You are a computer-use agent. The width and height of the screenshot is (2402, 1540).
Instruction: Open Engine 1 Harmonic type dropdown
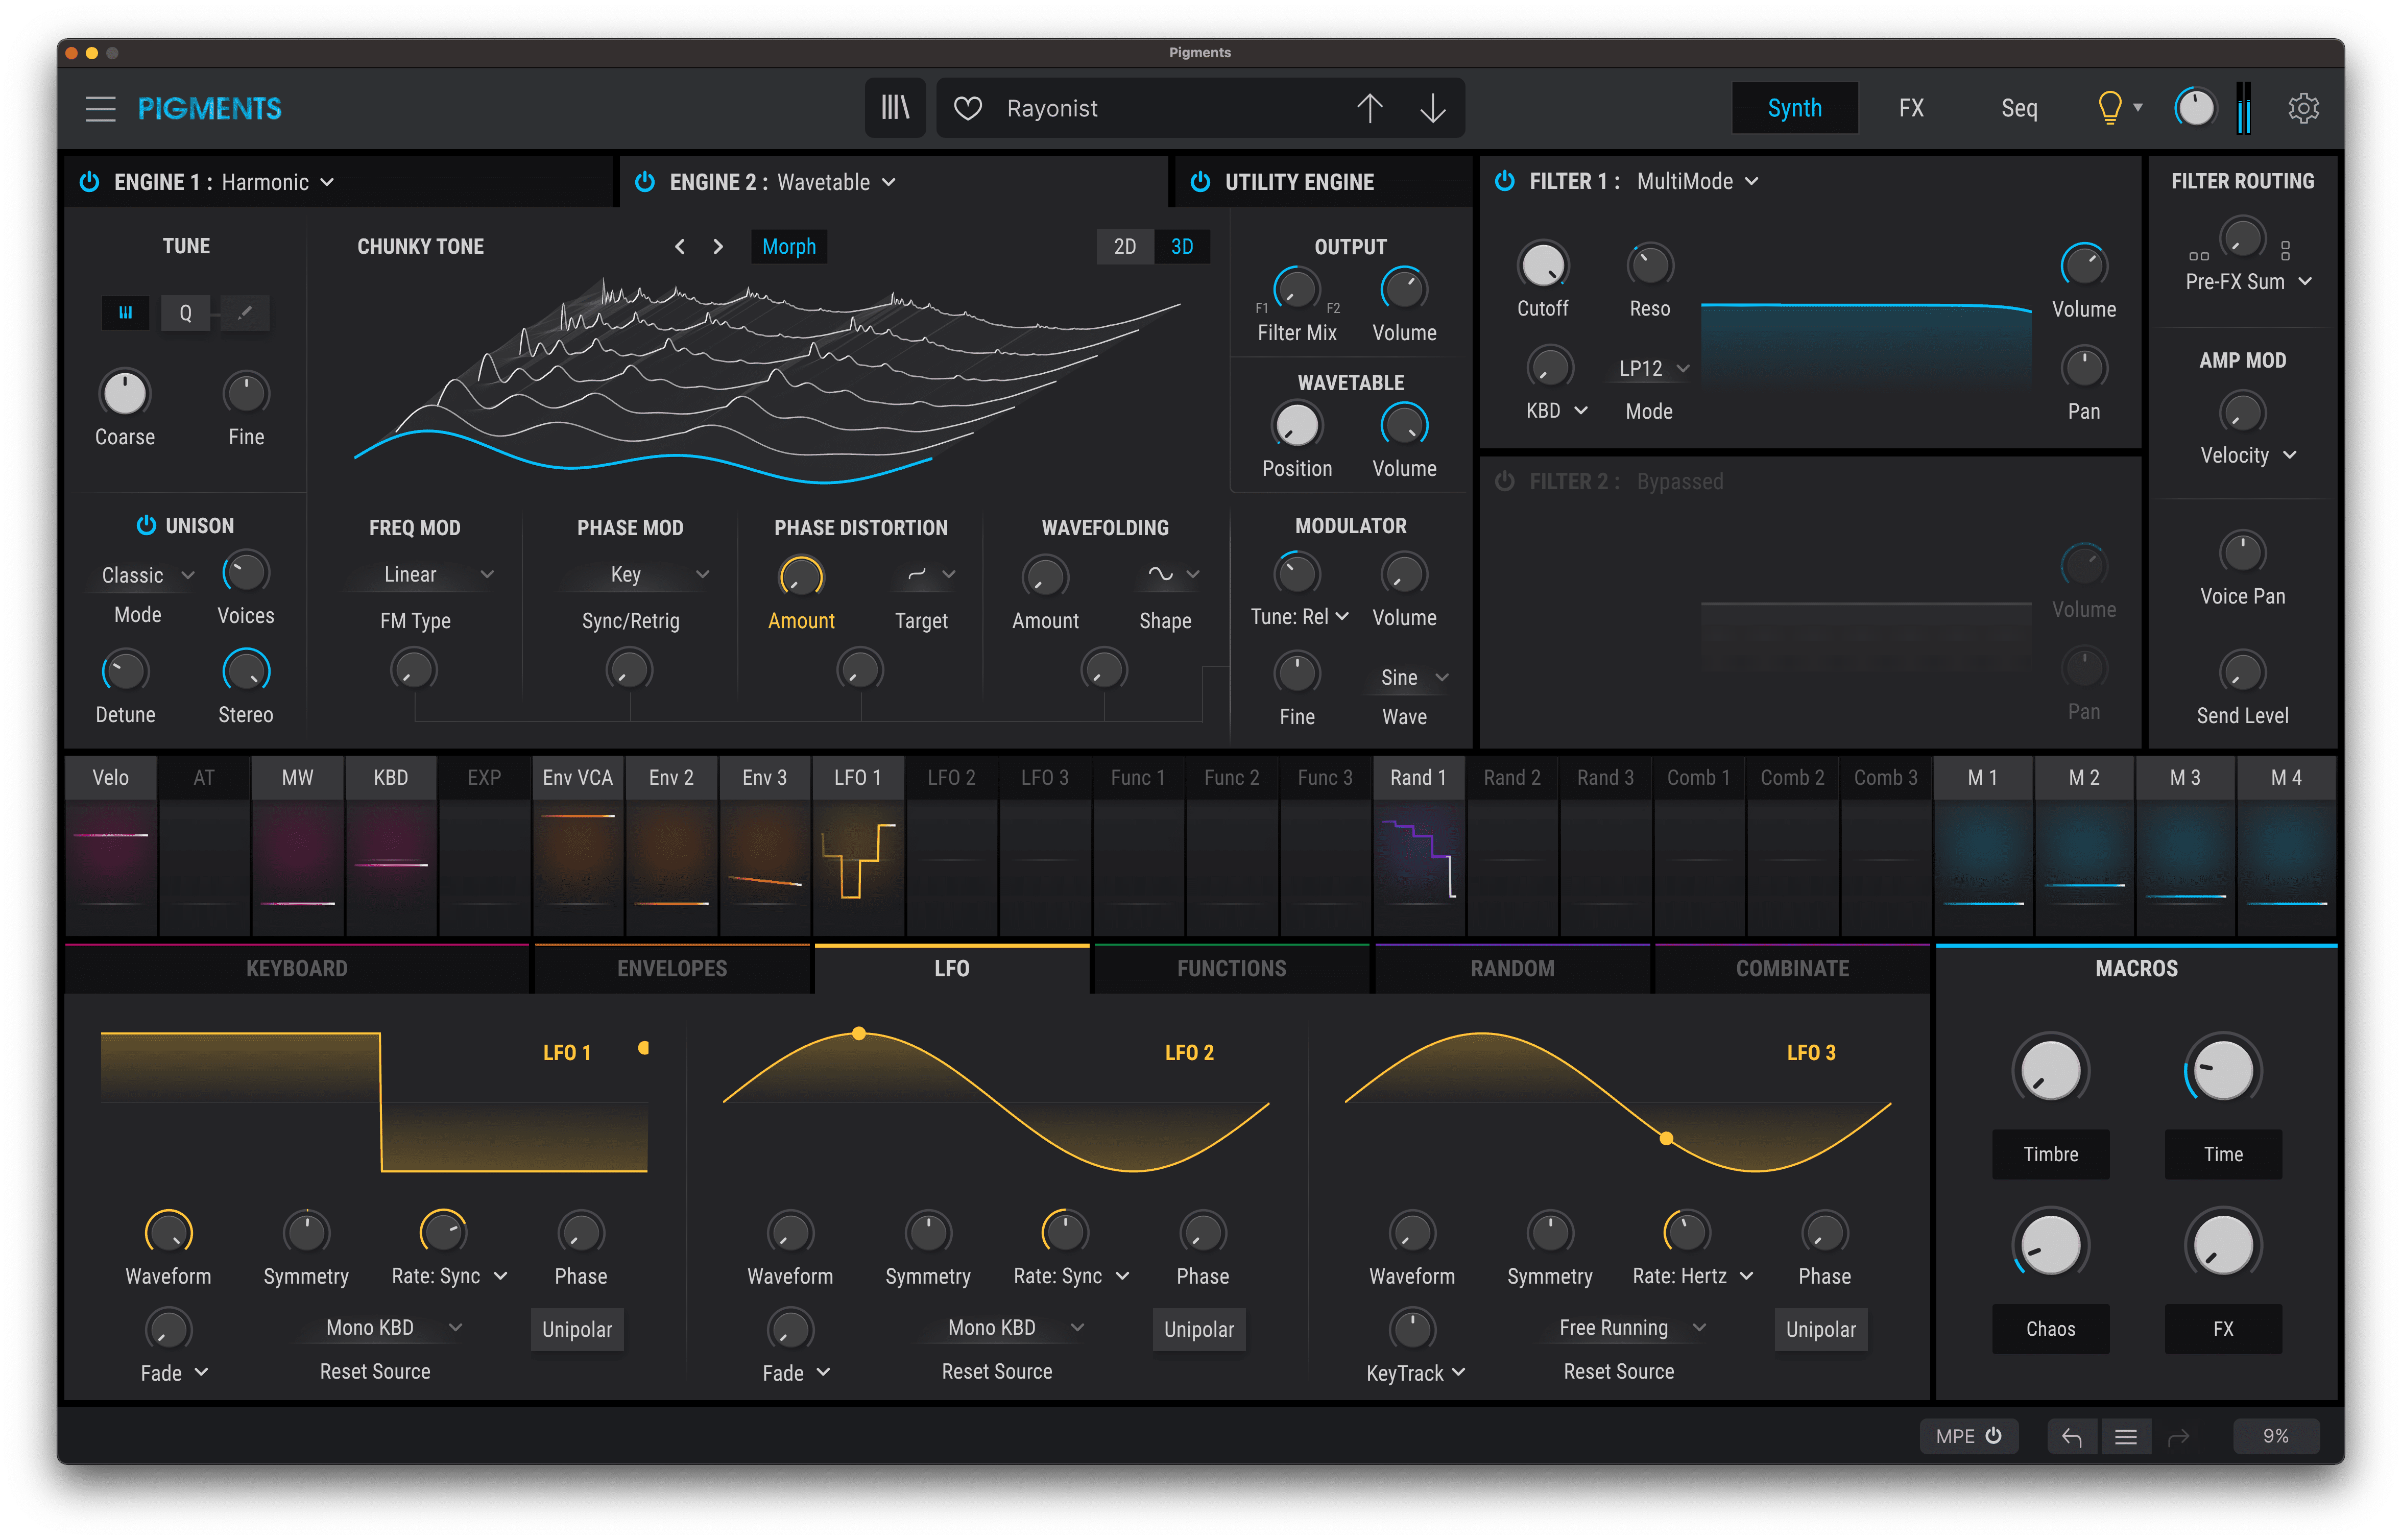[277, 182]
